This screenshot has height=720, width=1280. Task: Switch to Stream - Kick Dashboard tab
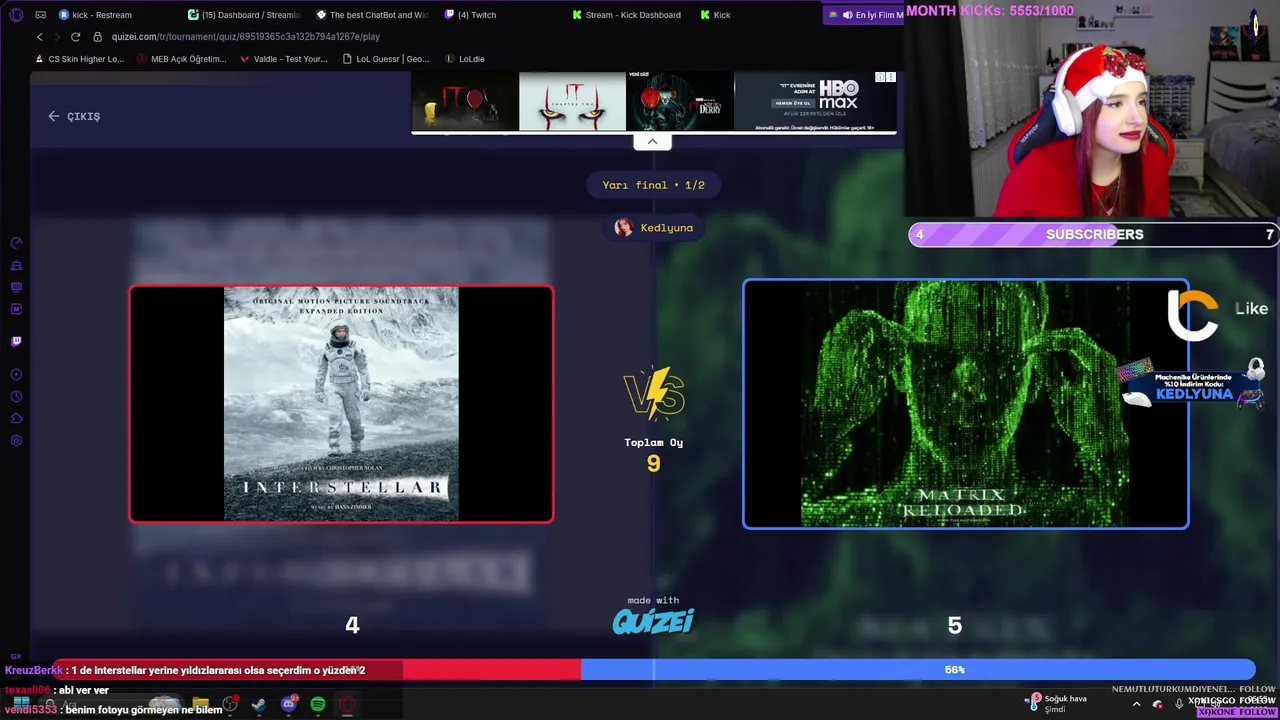pos(628,15)
